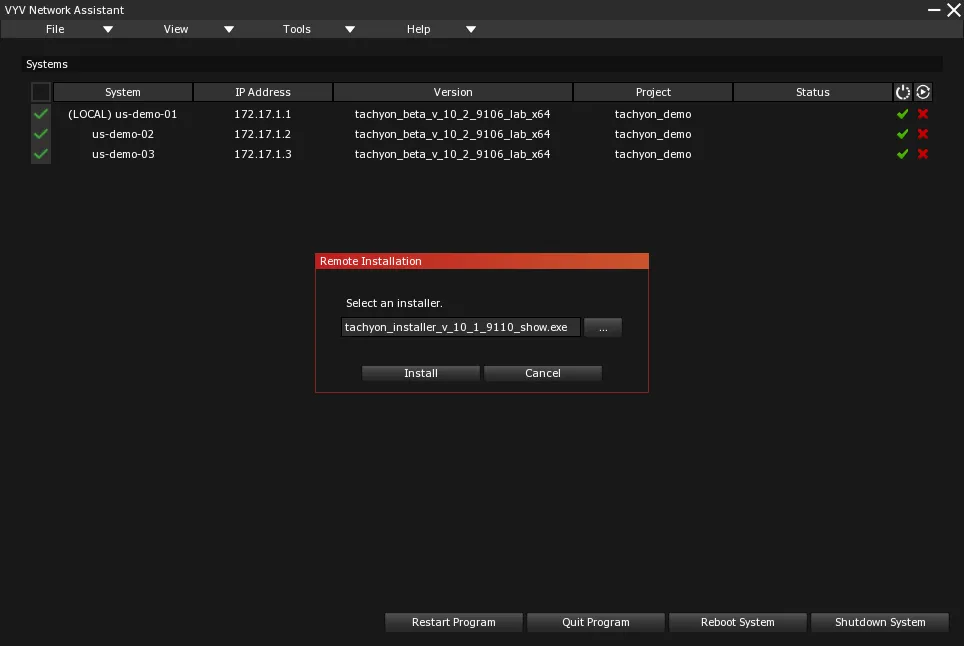Image resolution: width=964 pixels, height=646 pixels.
Task: Click the Shutdown System button
Action: pyautogui.click(x=880, y=622)
